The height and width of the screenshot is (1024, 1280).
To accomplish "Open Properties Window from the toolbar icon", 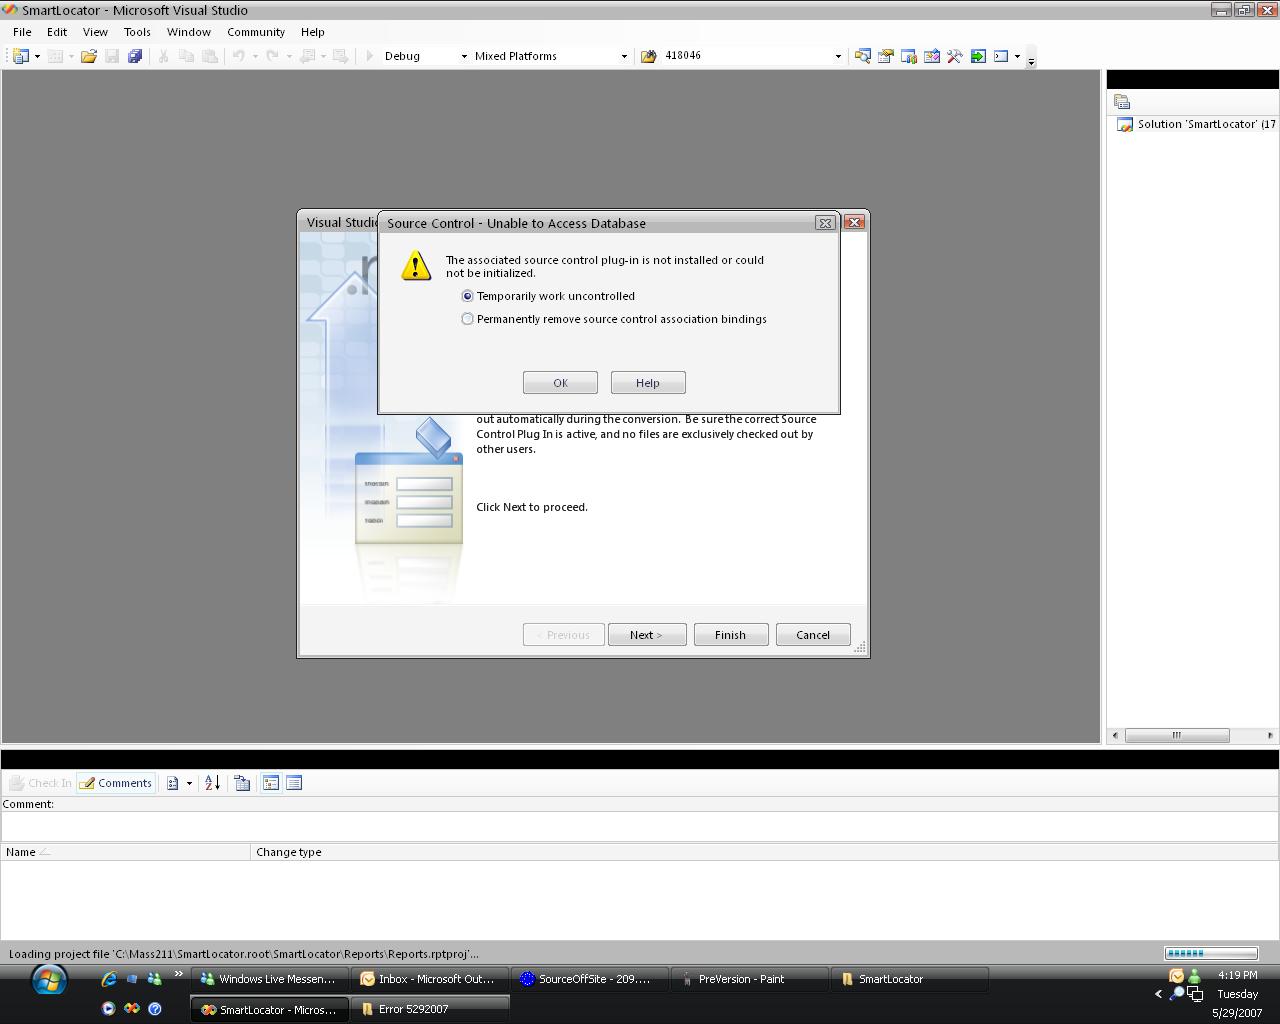I will 885,56.
